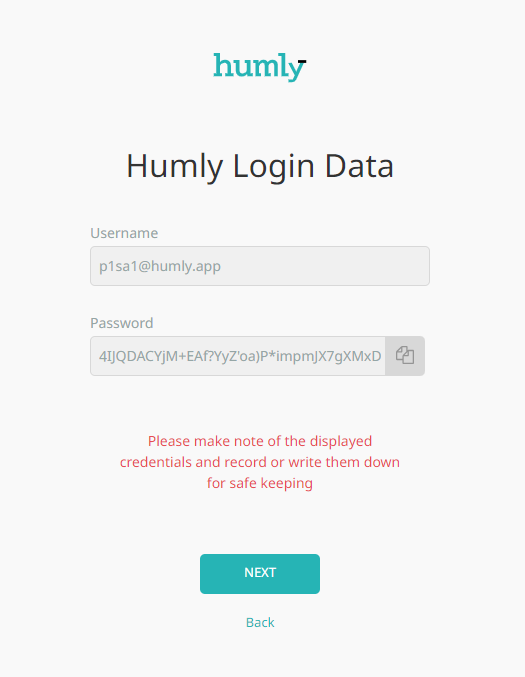Click the humly logo at top
The image size is (525, 677).
tap(259, 67)
